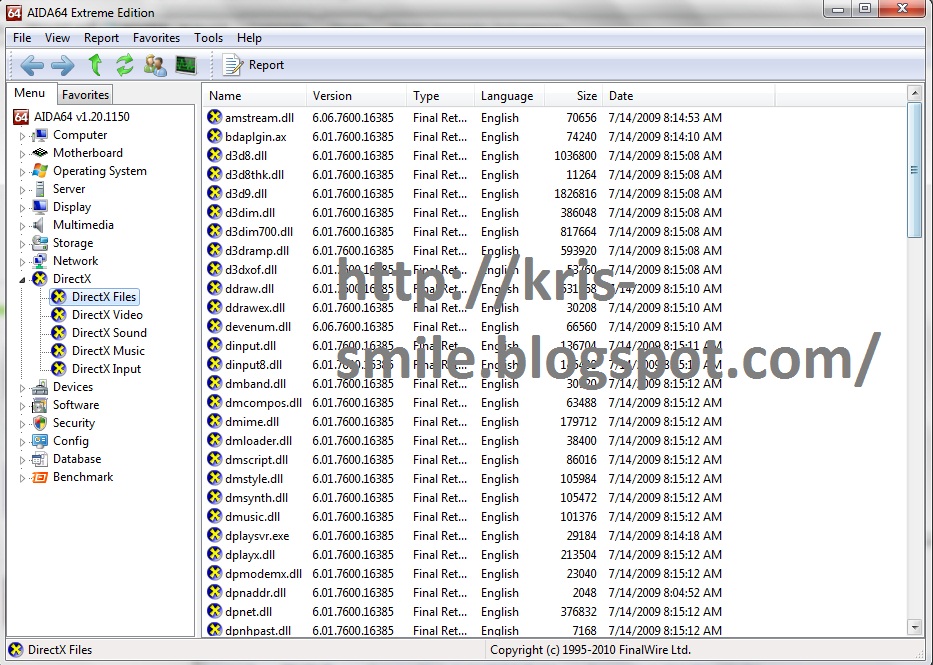Select the Motherboard icon in the tree
The image size is (933, 665).
pos(40,153)
